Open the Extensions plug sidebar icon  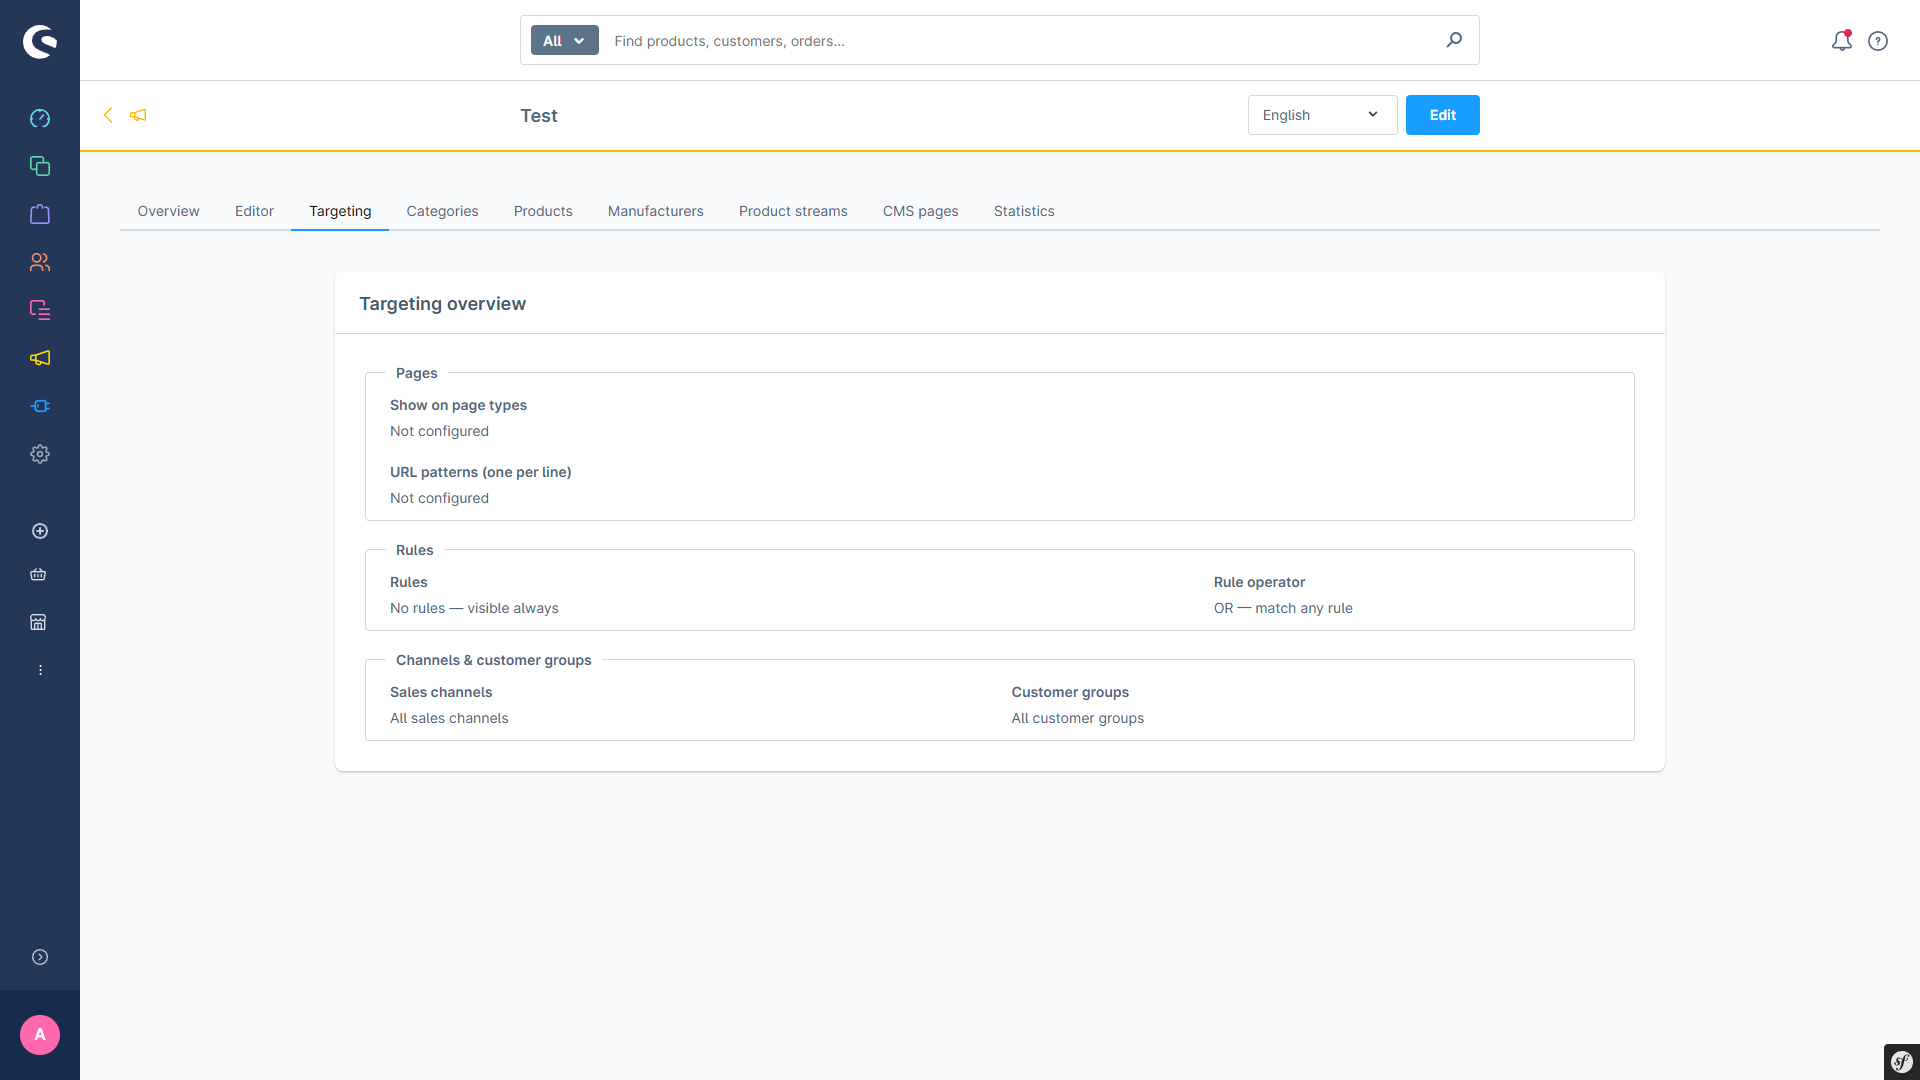(40, 406)
